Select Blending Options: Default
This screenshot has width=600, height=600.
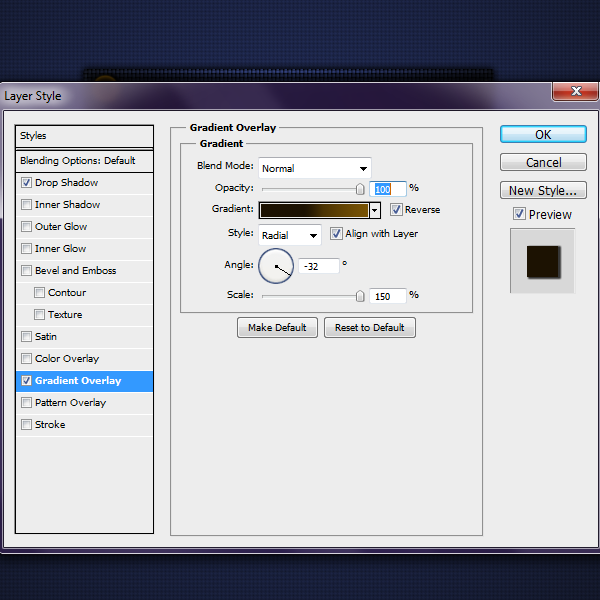pyautogui.click(x=84, y=161)
